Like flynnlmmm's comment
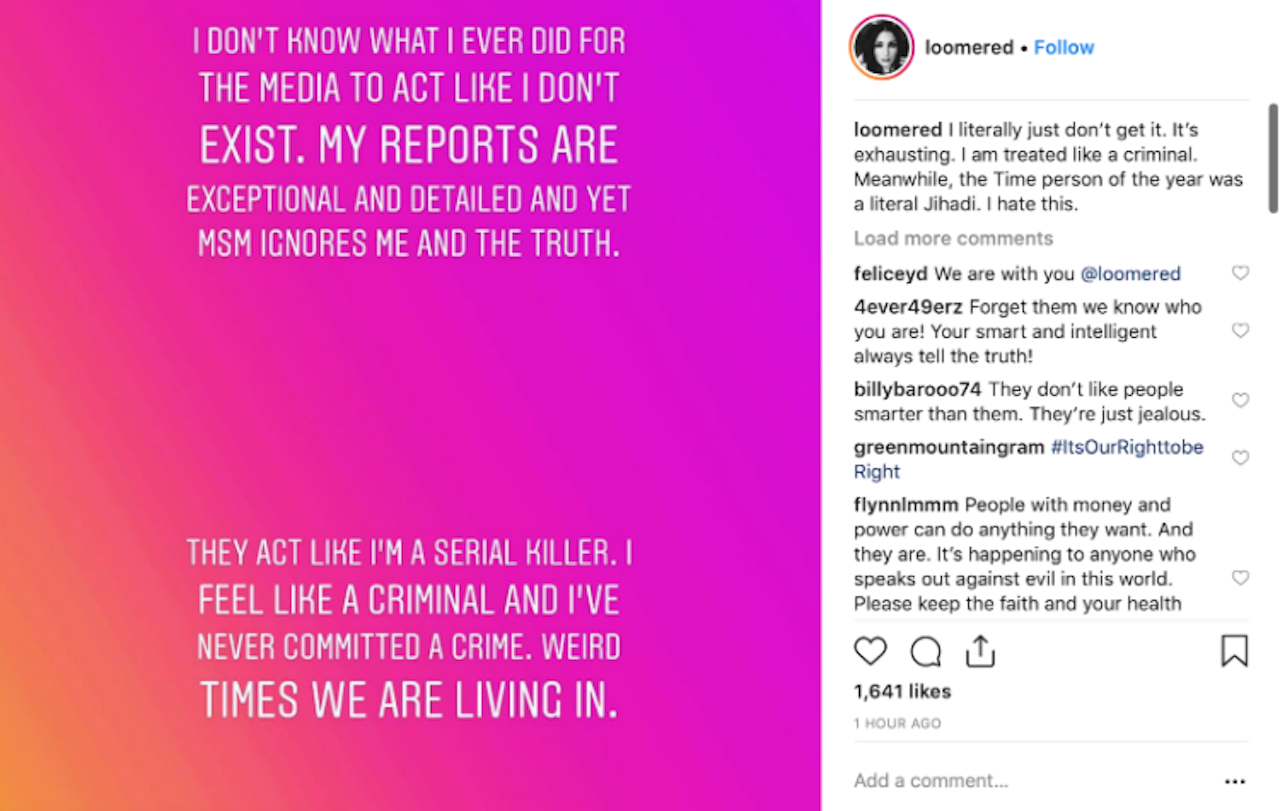This screenshot has width=1280, height=811. point(1240,578)
